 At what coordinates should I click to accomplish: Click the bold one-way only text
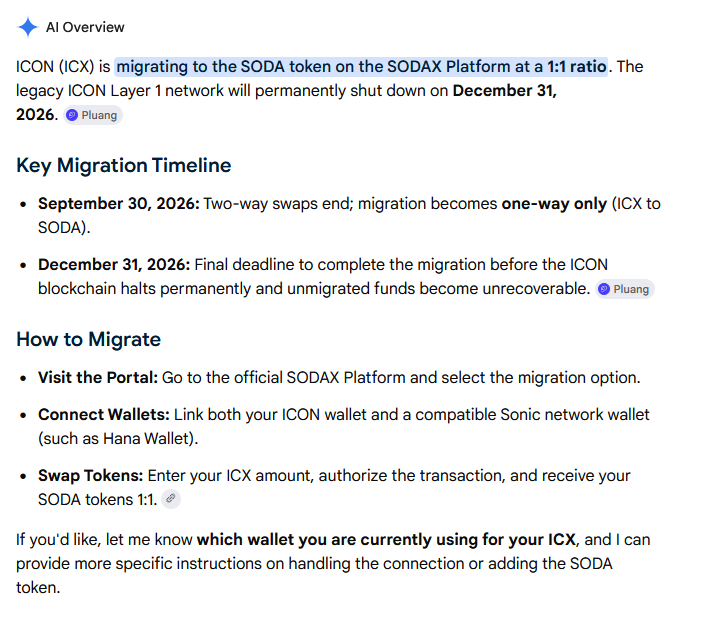click(554, 203)
